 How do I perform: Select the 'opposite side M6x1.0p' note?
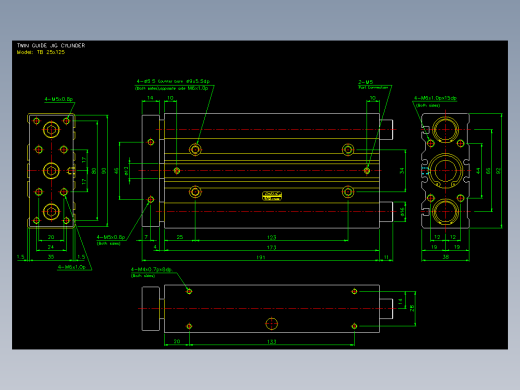point(183,88)
